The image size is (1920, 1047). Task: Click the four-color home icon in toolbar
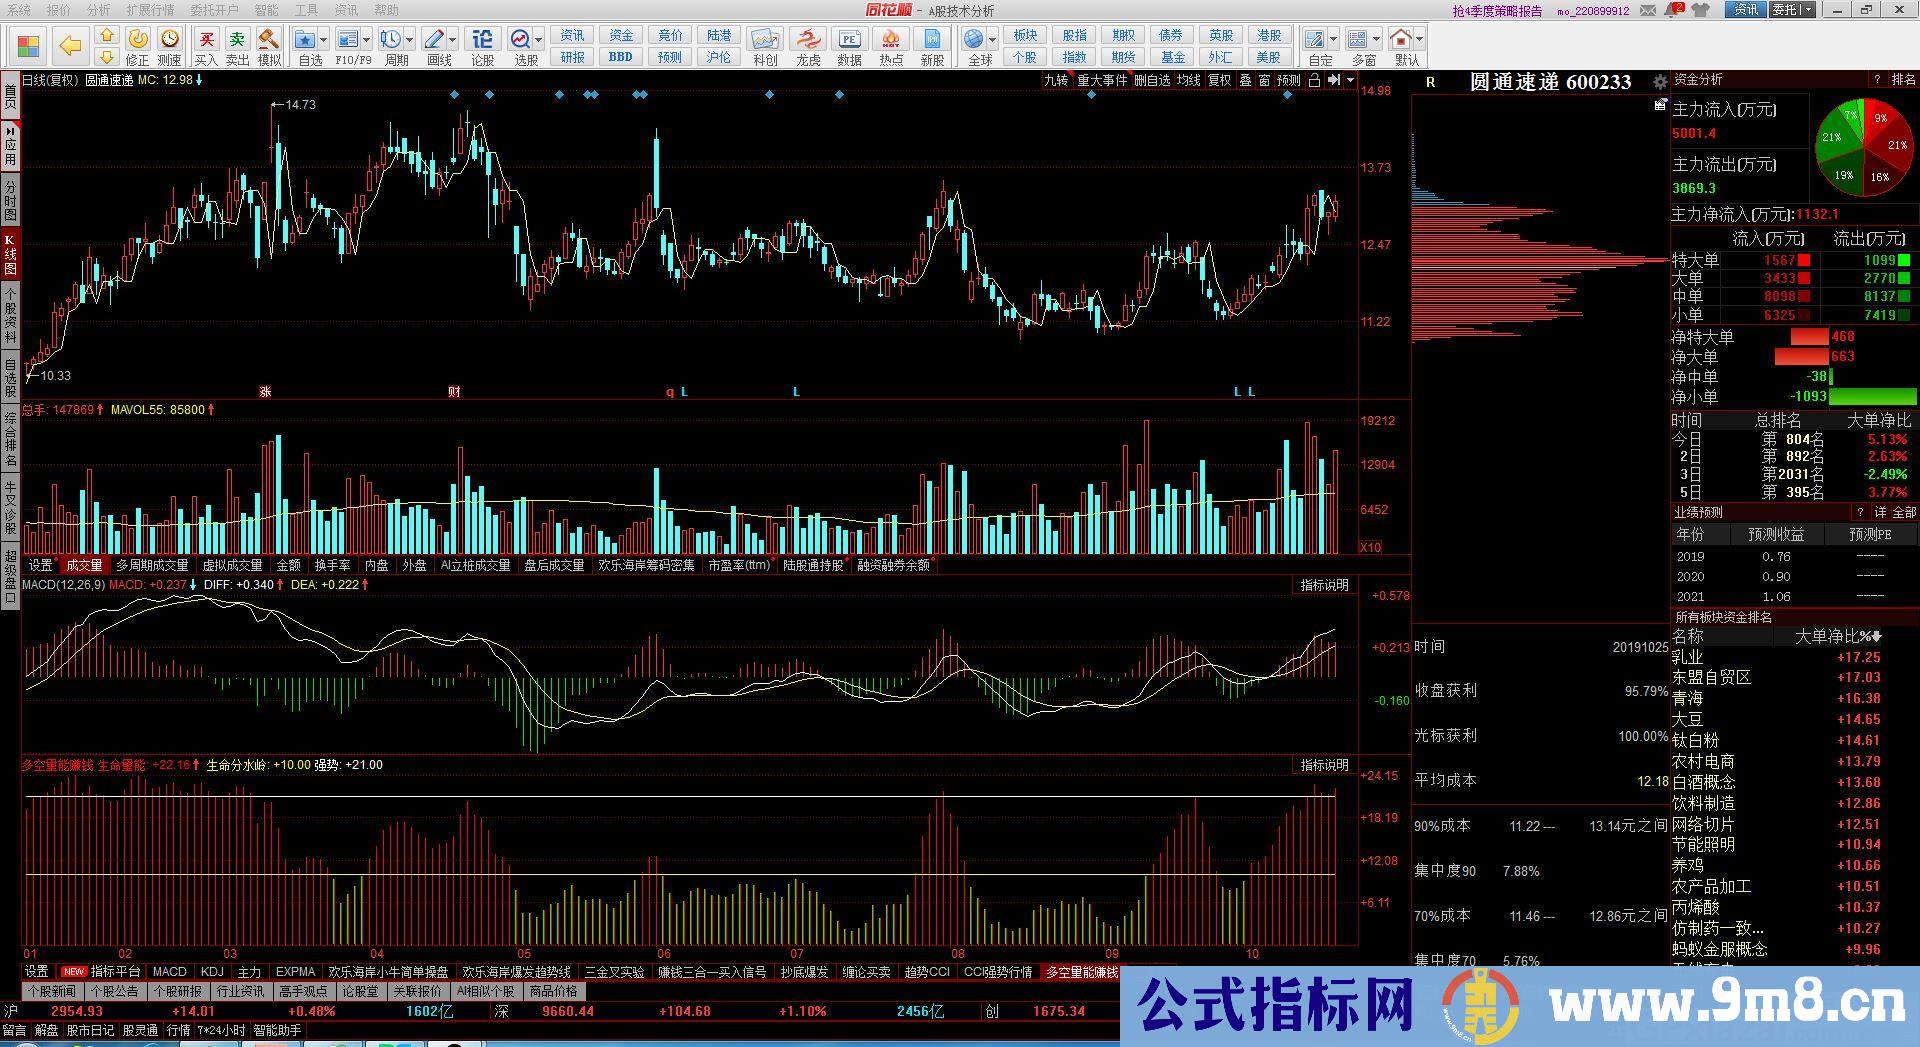tap(28, 46)
